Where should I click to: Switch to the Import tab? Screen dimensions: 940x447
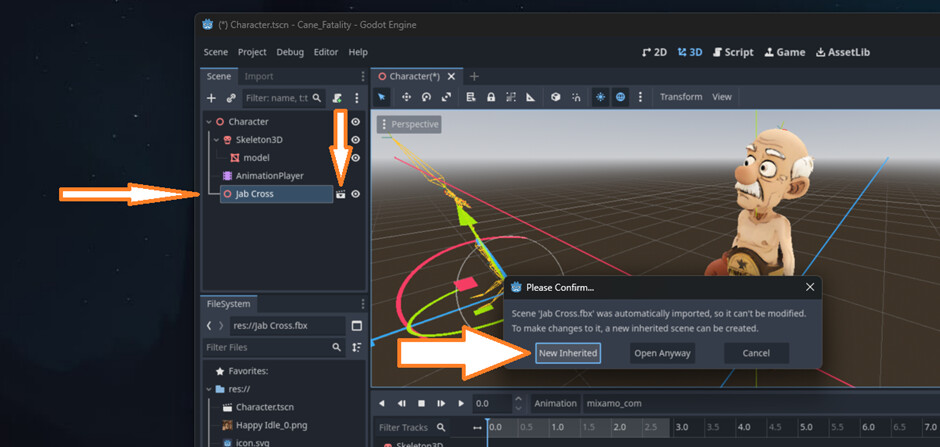tap(258, 76)
